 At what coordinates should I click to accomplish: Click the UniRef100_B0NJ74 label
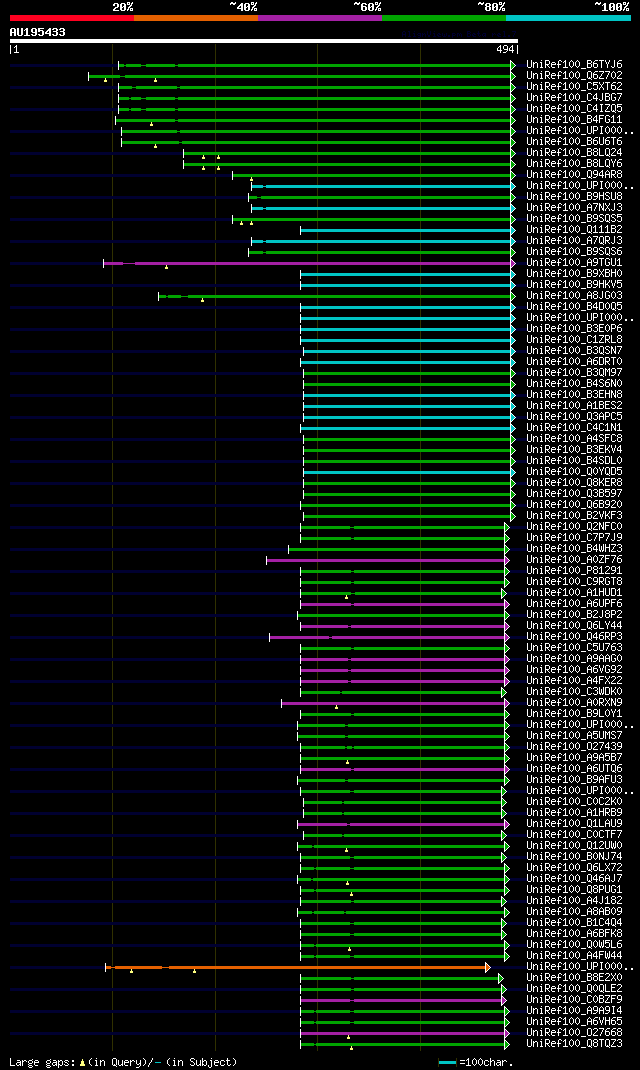pyautogui.click(x=574, y=856)
